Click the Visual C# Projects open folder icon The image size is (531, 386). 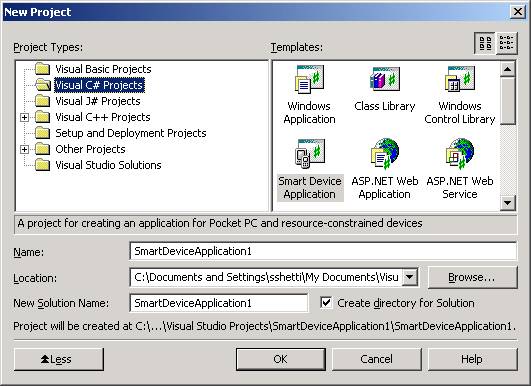pos(43,85)
